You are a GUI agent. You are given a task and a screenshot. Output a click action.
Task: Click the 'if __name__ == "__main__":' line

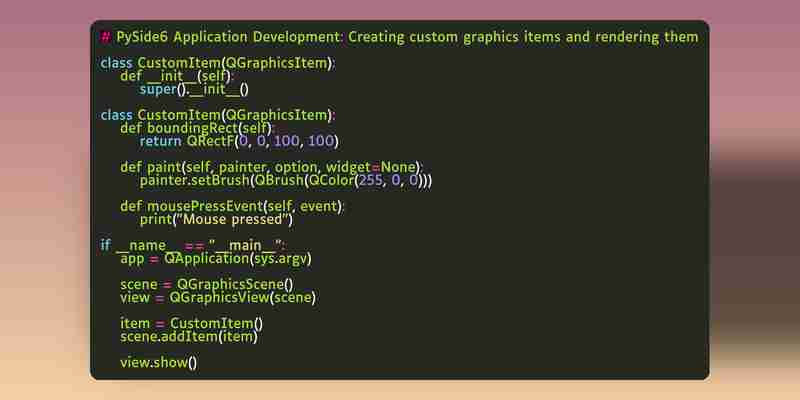coord(193,245)
